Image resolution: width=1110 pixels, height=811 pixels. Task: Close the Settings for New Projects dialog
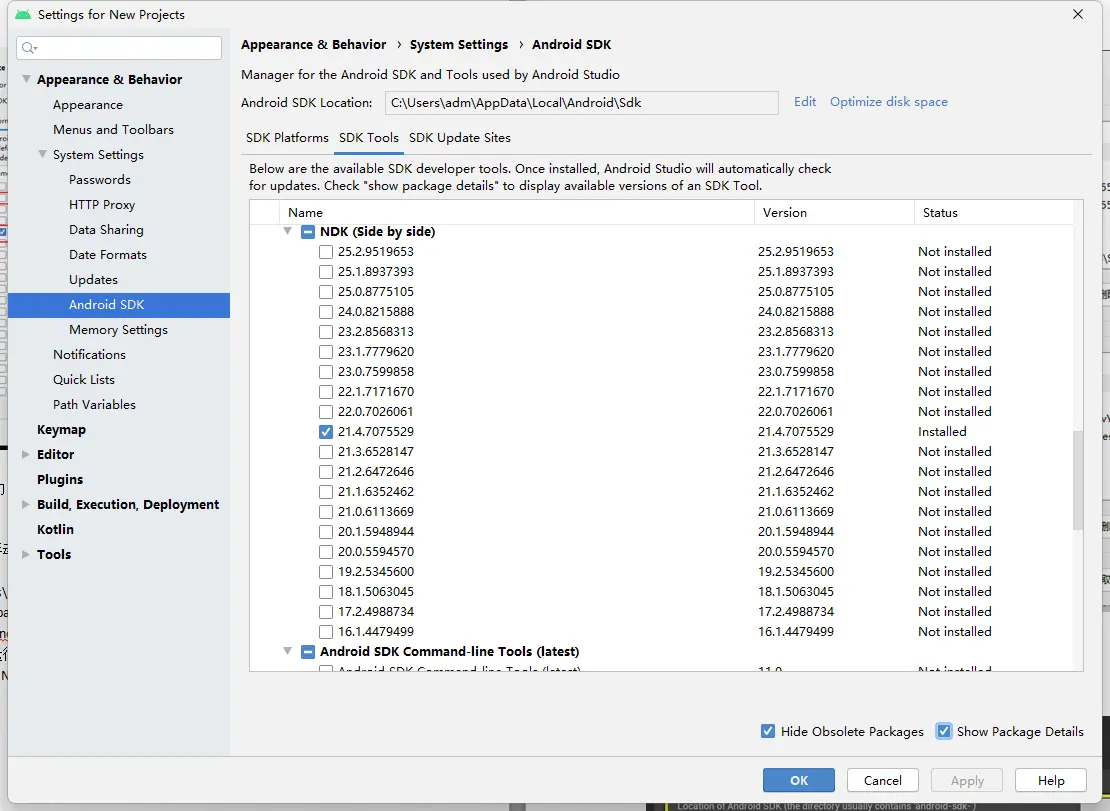click(x=1077, y=14)
